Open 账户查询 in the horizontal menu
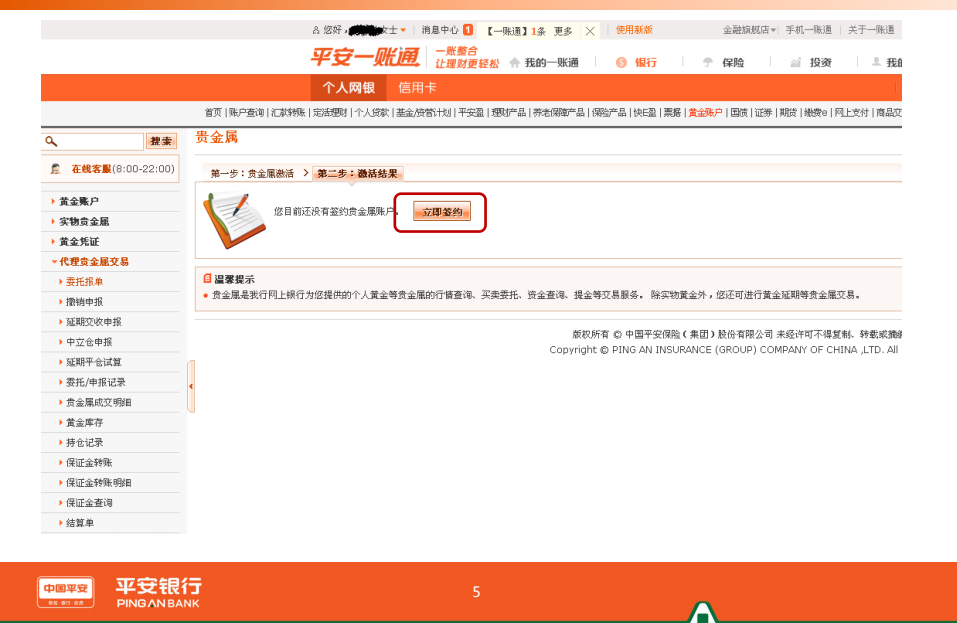 (x=247, y=112)
